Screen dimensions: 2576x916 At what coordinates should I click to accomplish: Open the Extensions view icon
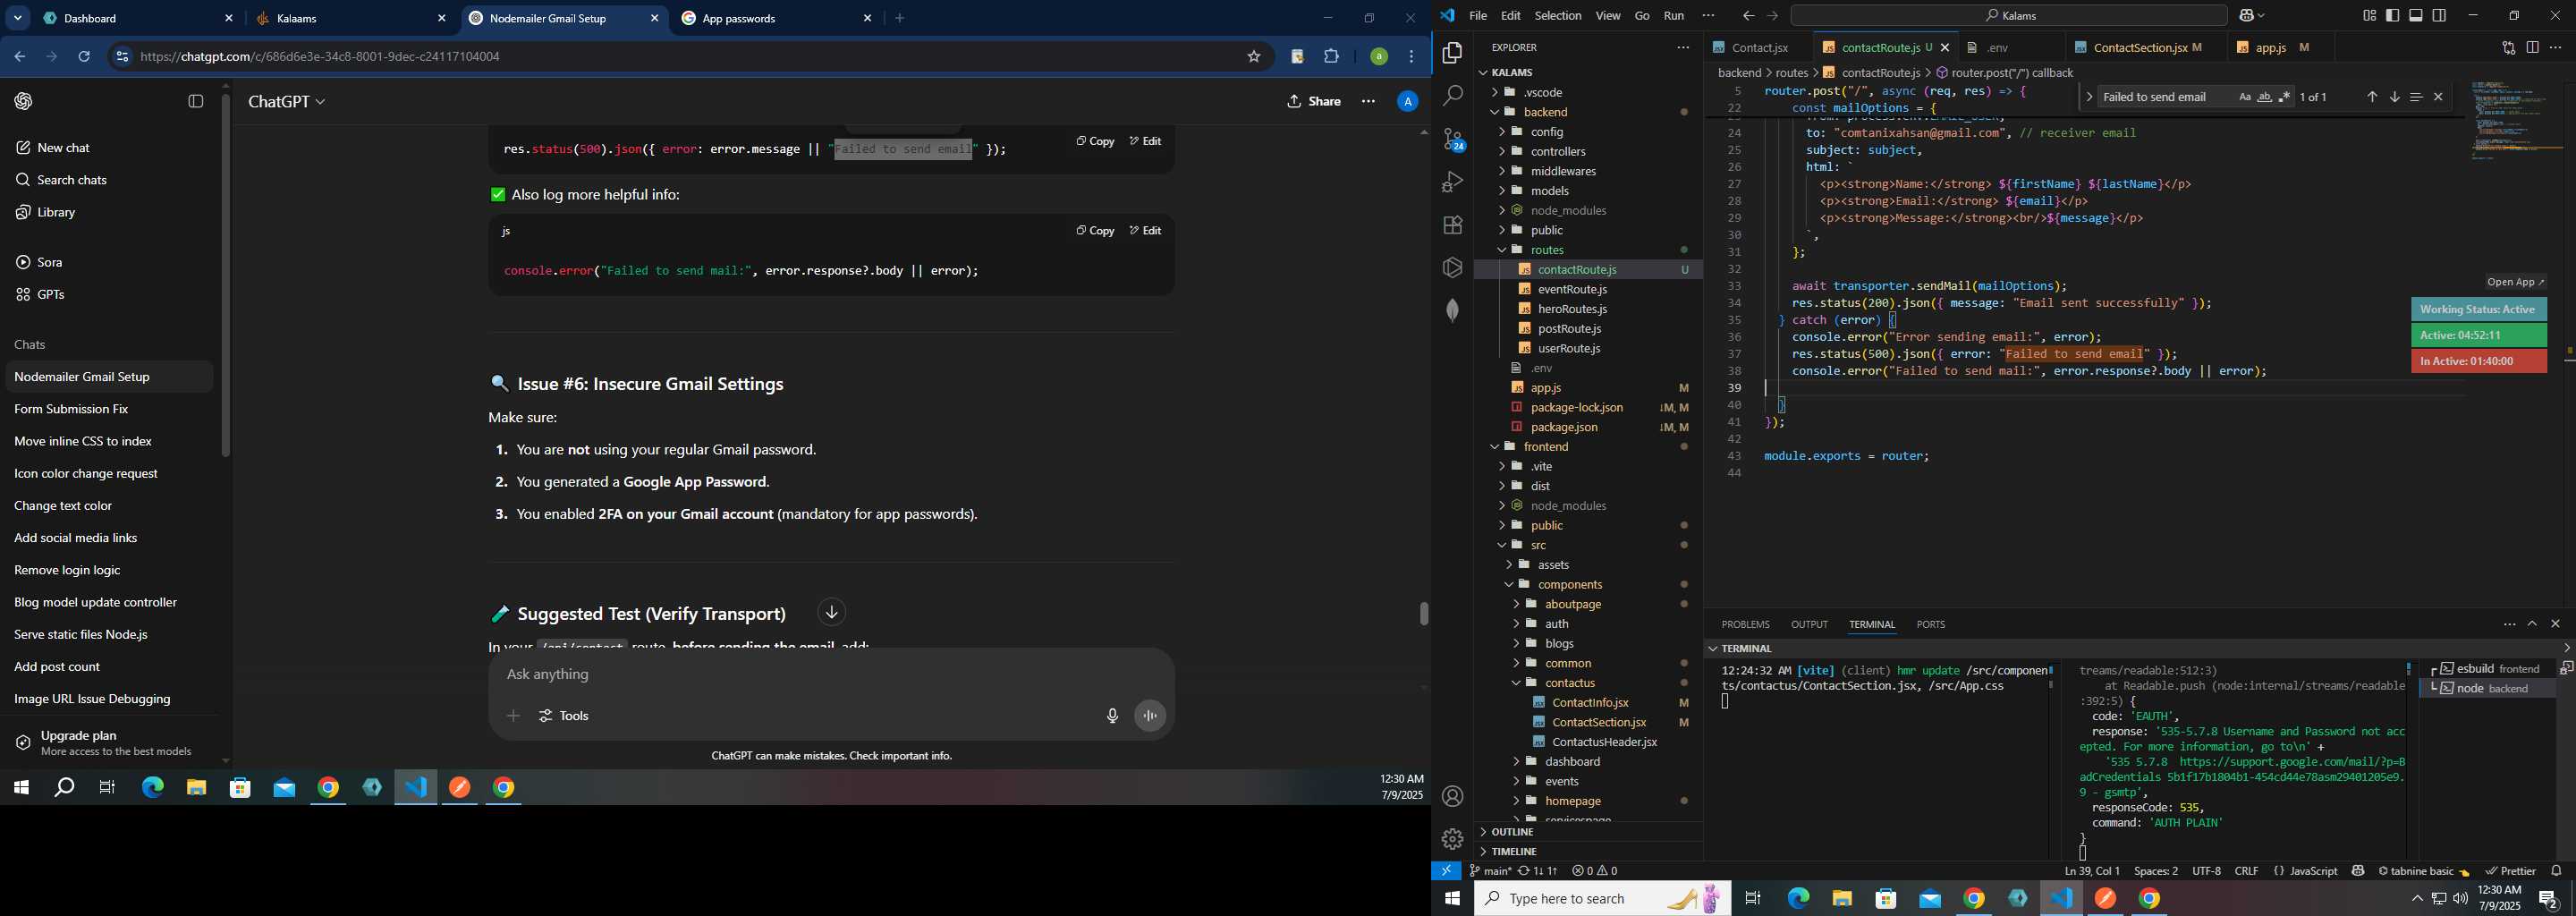tap(1452, 225)
